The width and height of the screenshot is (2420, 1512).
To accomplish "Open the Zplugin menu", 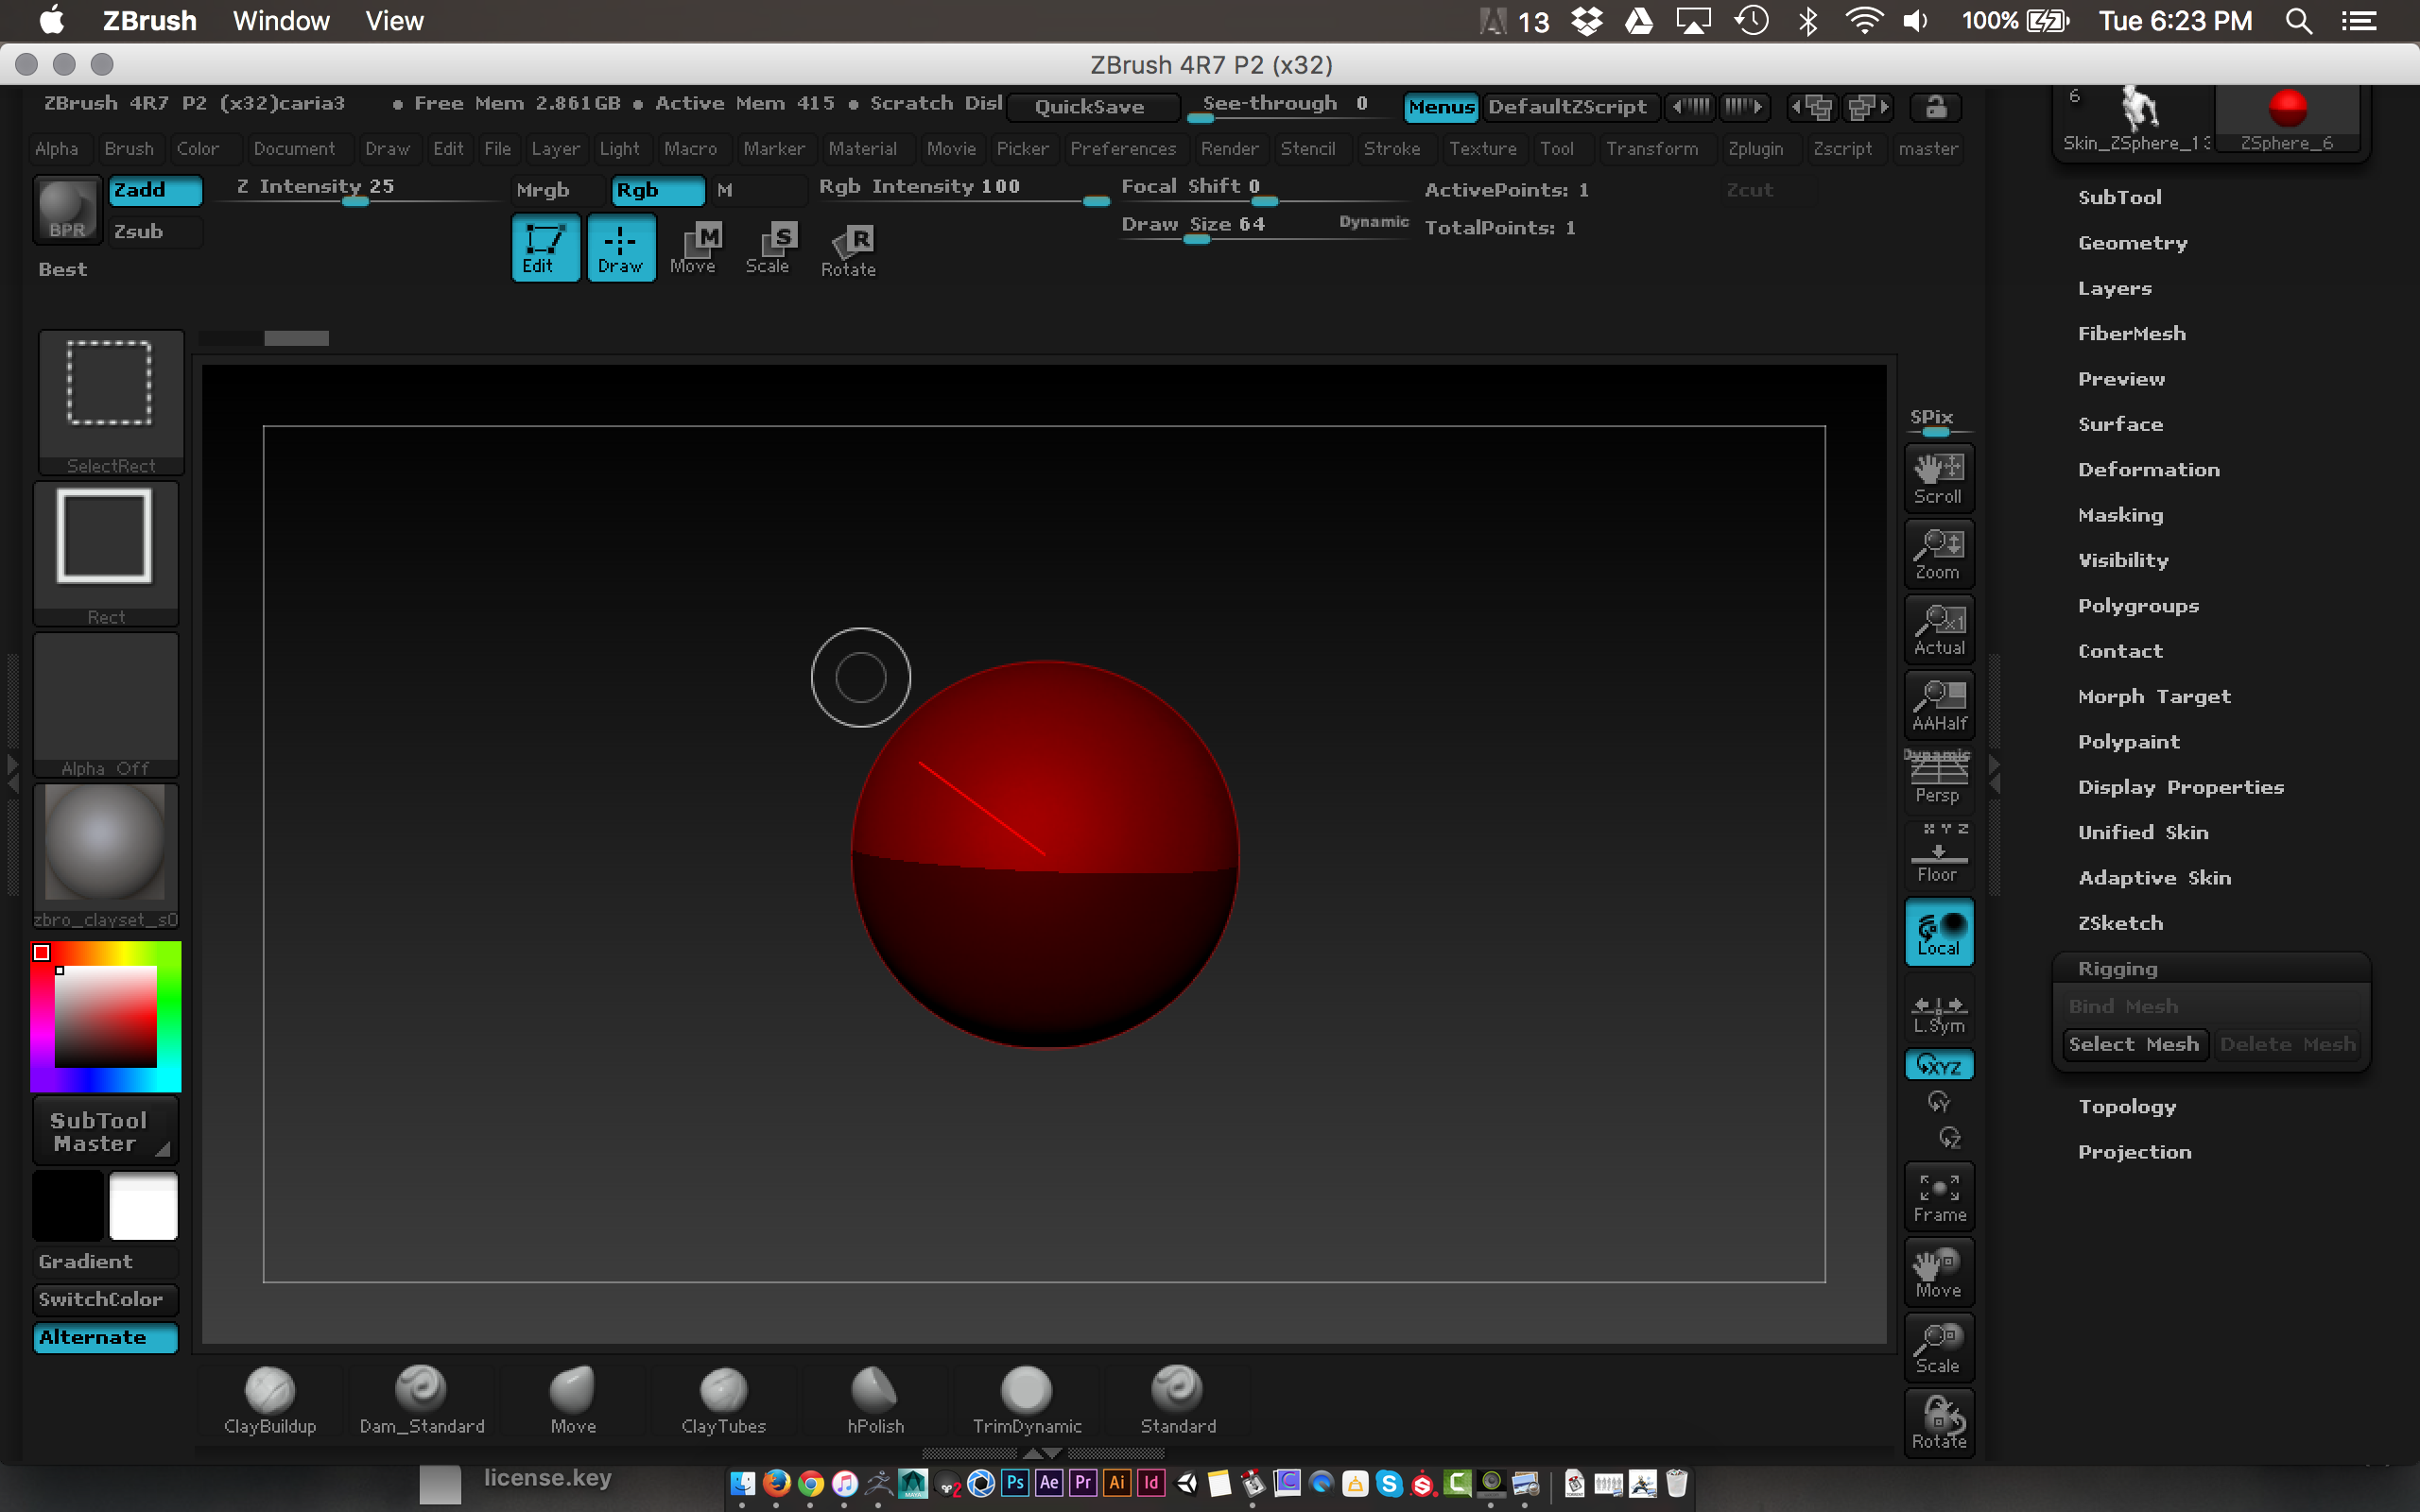I will click(1755, 149).
